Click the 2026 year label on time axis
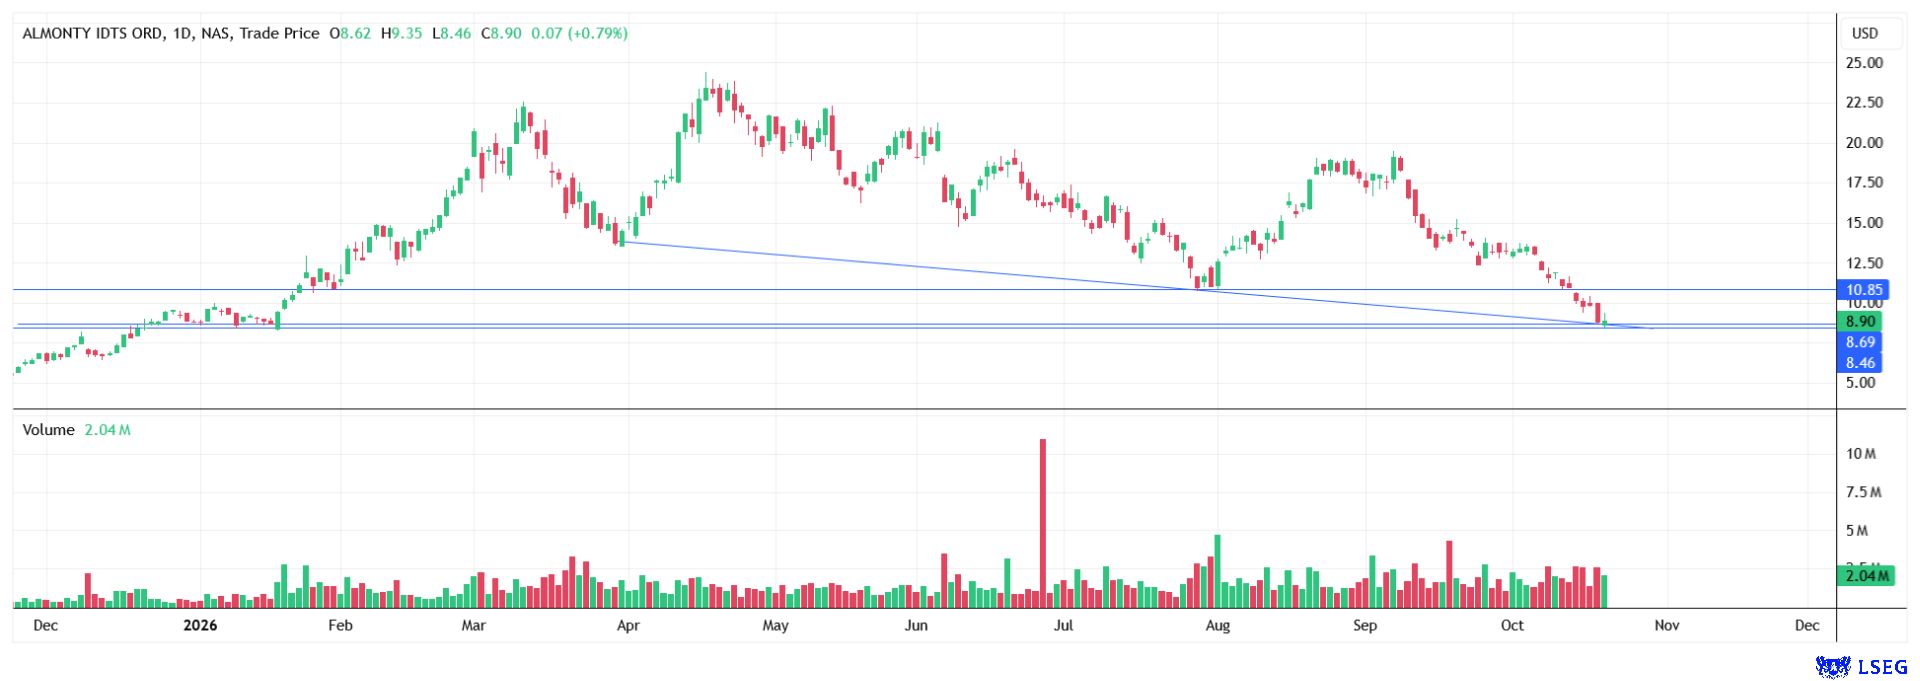Screen dimensions: 1920x681 (x=200, y=626)
